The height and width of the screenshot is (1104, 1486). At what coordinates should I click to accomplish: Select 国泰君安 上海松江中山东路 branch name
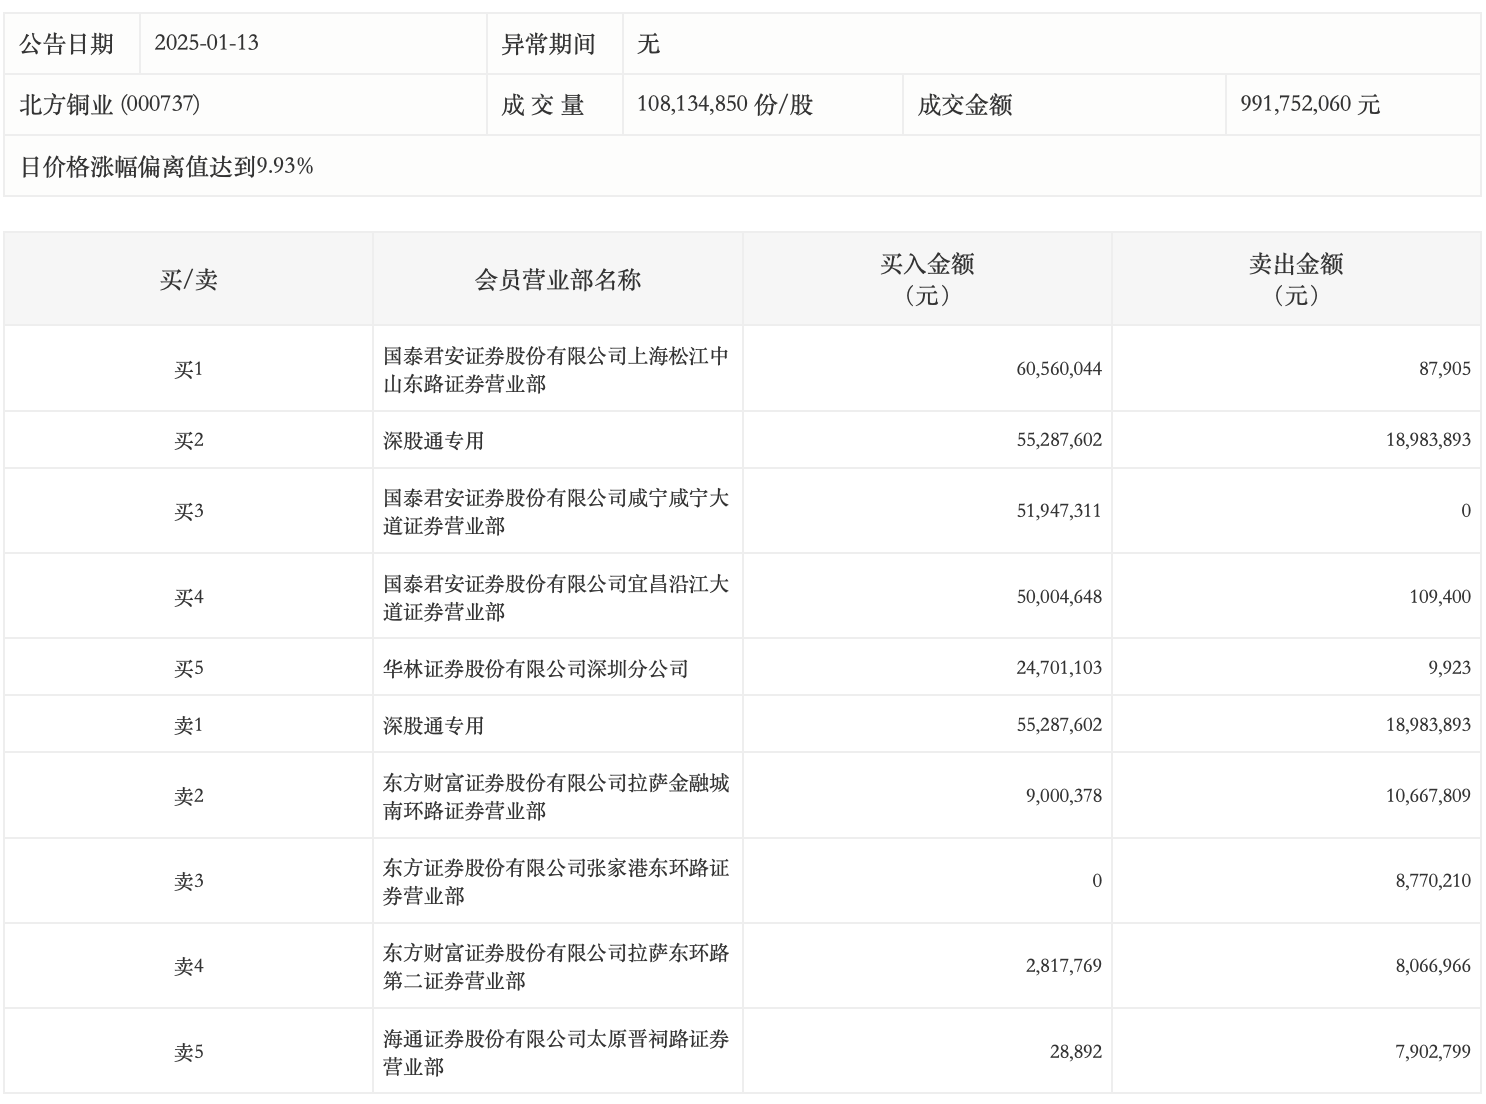(x=555, y=370)
